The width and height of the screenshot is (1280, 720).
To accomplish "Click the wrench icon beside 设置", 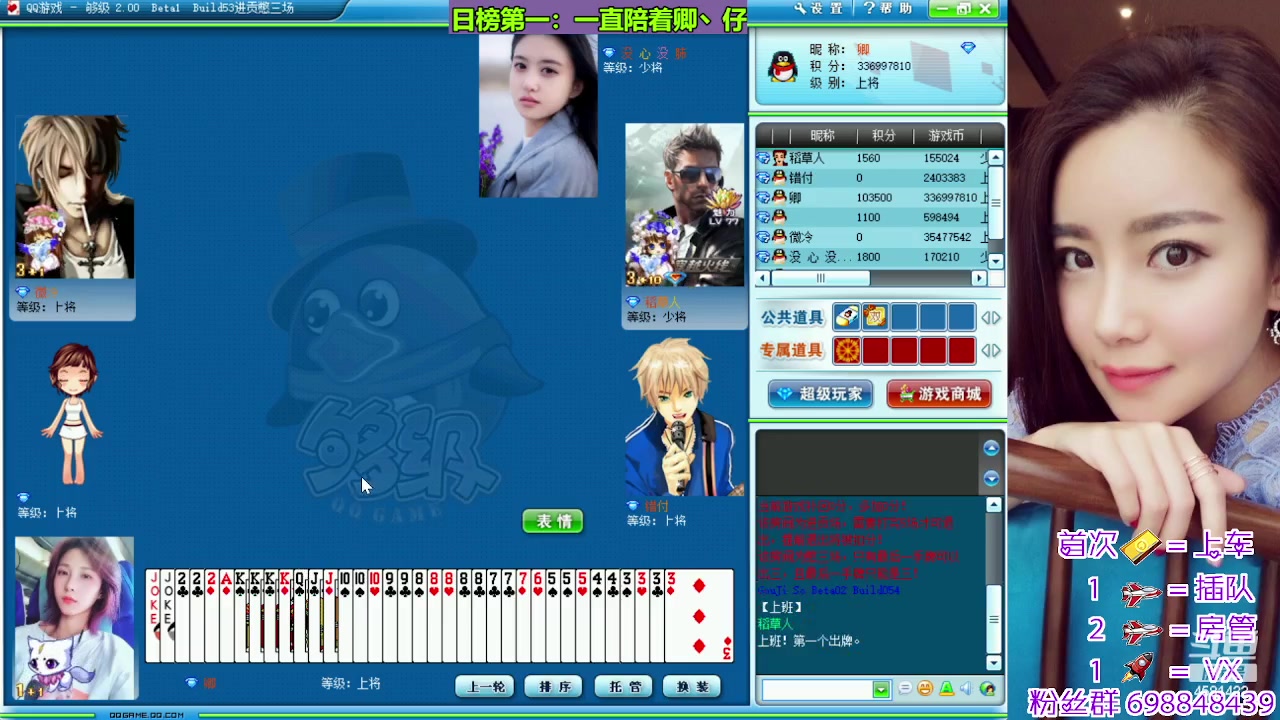I will point(801,8).
